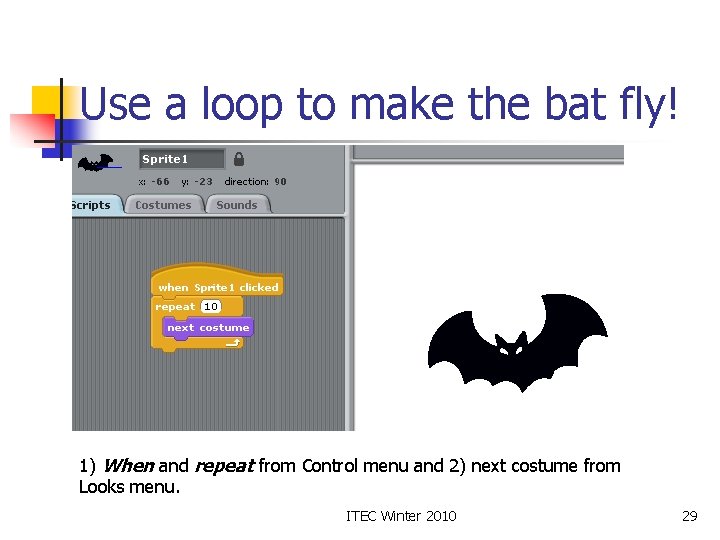Open the Costumes tab
Image resolution: width=720 pixels, height=540 pixels.
pyautogui.click(x=163, y=205)
